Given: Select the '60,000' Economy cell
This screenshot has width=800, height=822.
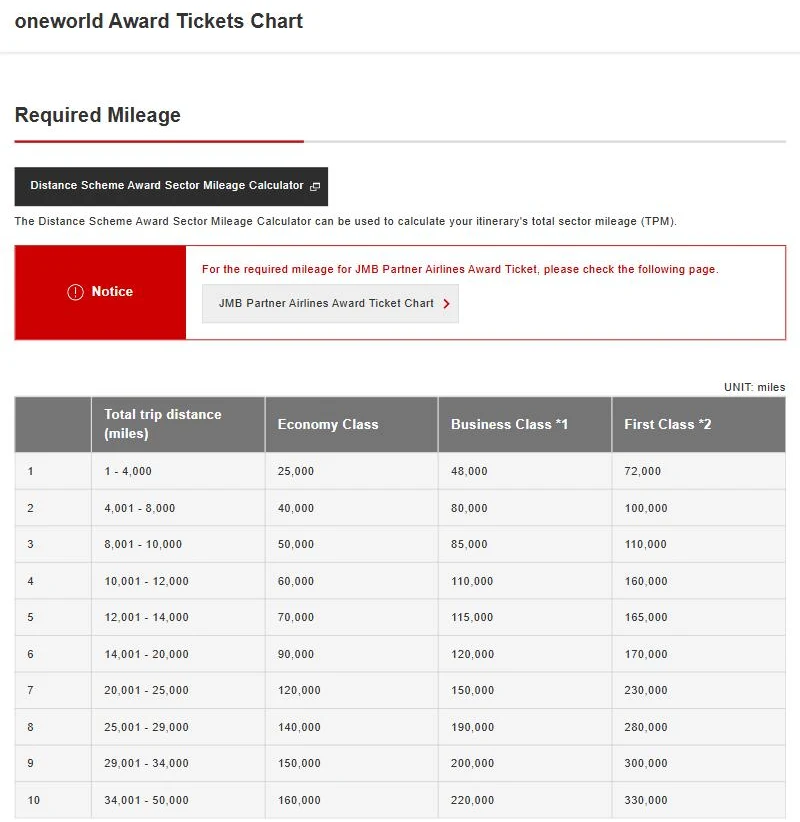Looking at the screenshot, I should click(x=351, y=581).
